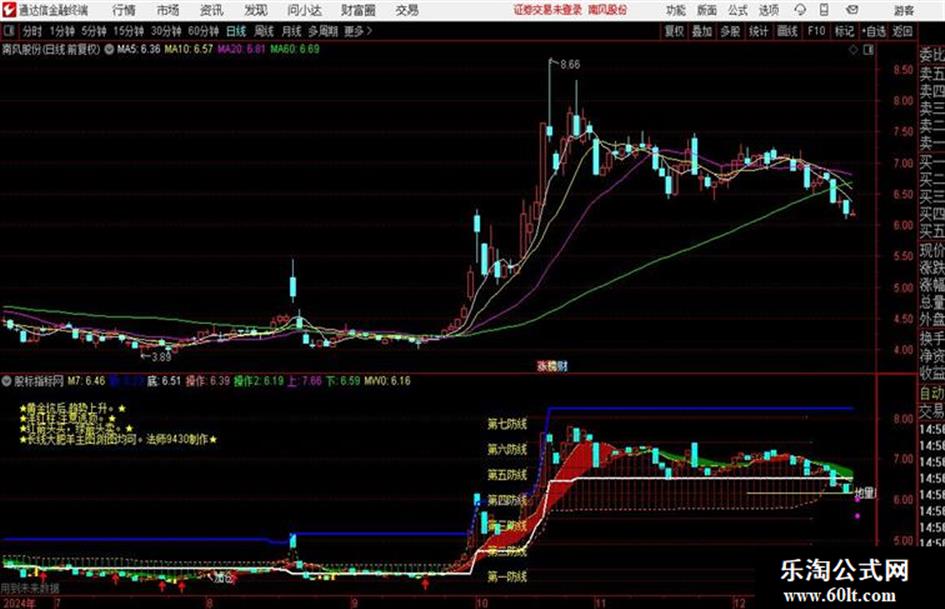Click 操作: 6.39 indicator value
Screen dimensions: 945x609
(208, 381)
